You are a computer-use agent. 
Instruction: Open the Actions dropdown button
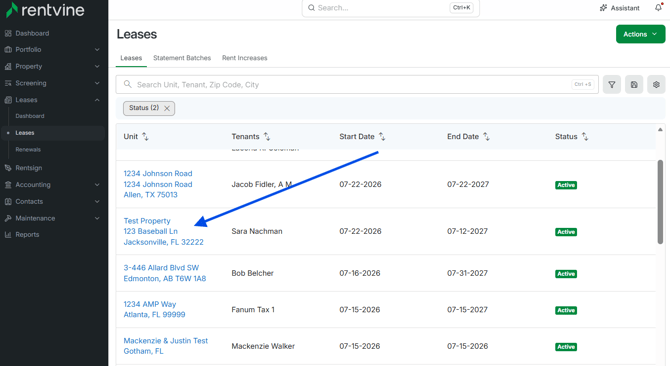[x=640, y=34]
